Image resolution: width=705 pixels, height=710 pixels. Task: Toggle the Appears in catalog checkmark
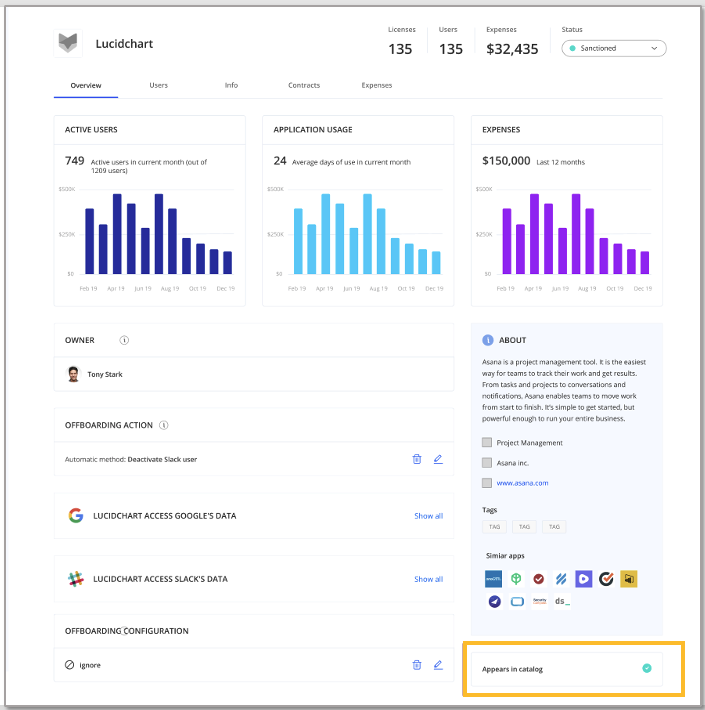647,668
